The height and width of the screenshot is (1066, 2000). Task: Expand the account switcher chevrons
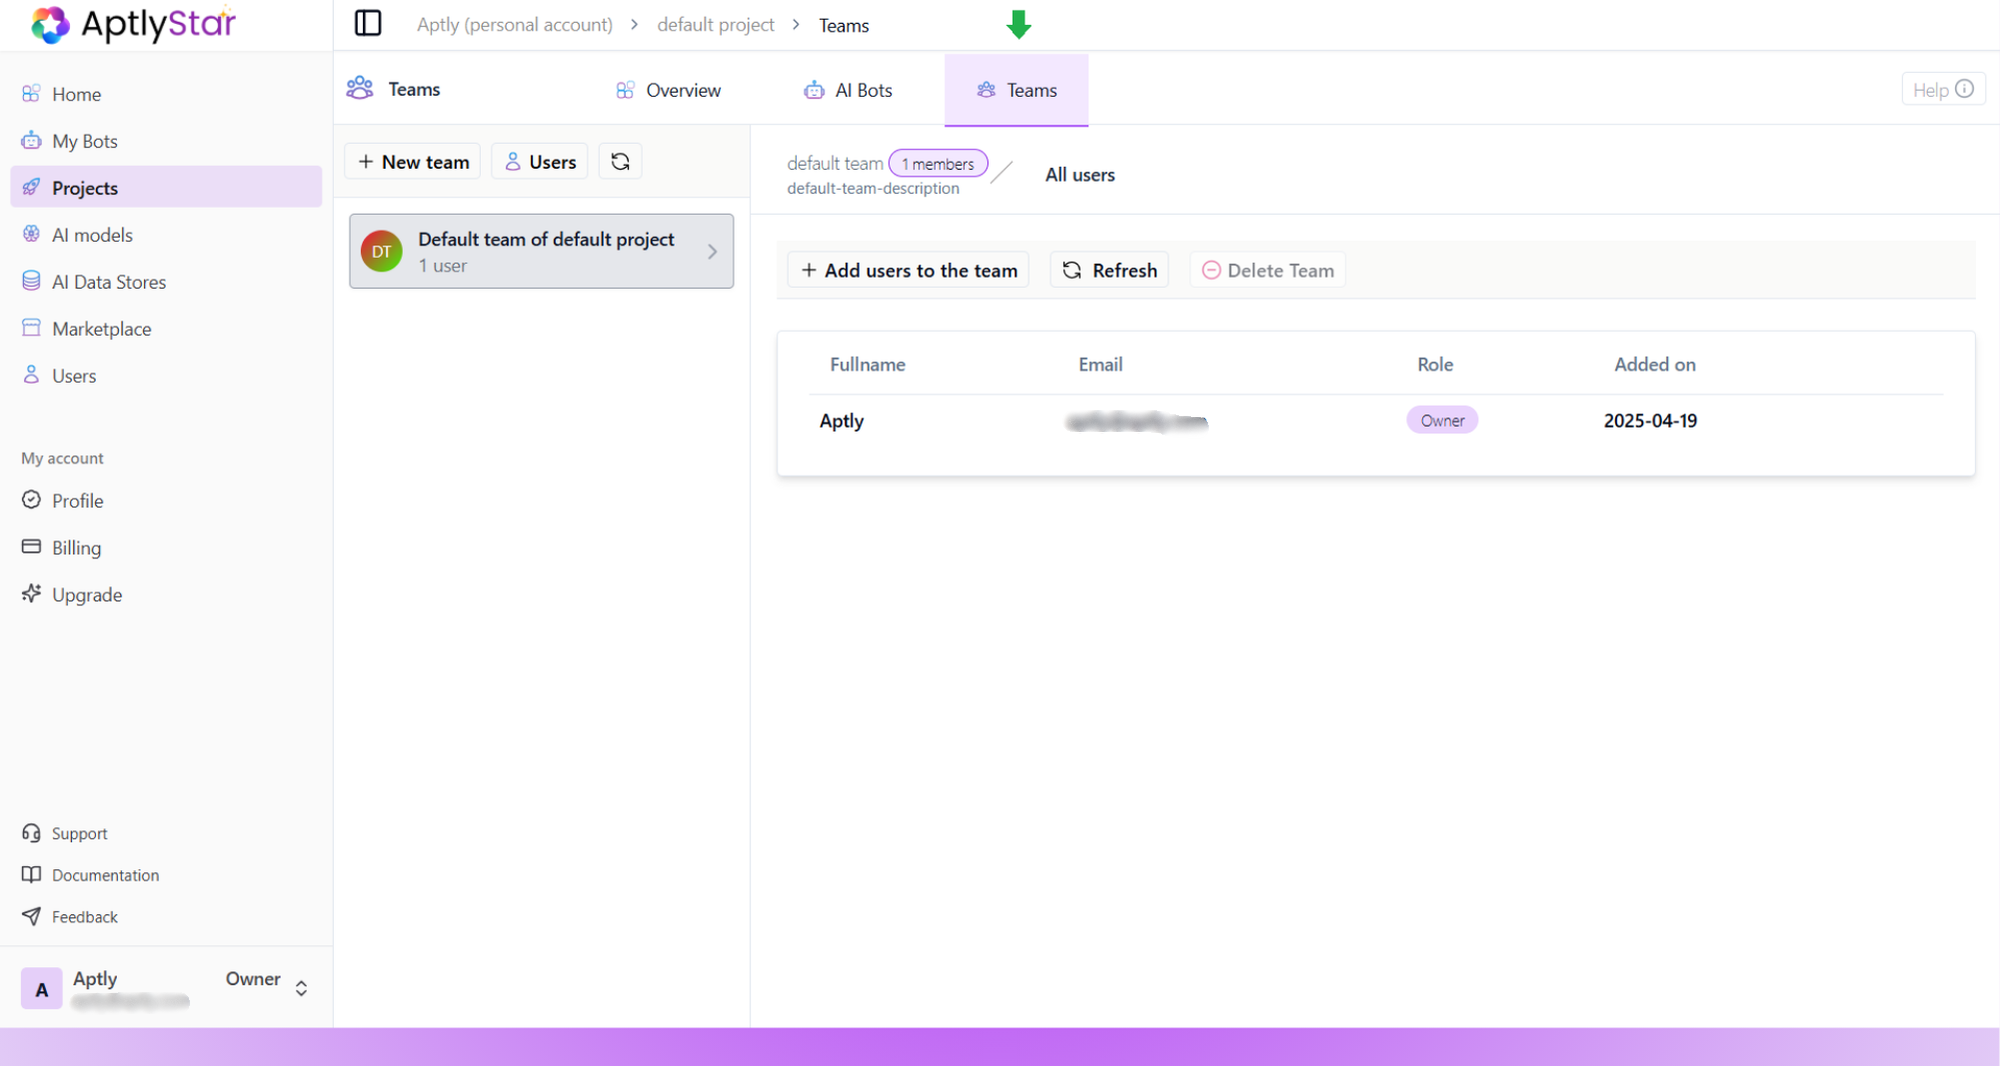point(301,988)
